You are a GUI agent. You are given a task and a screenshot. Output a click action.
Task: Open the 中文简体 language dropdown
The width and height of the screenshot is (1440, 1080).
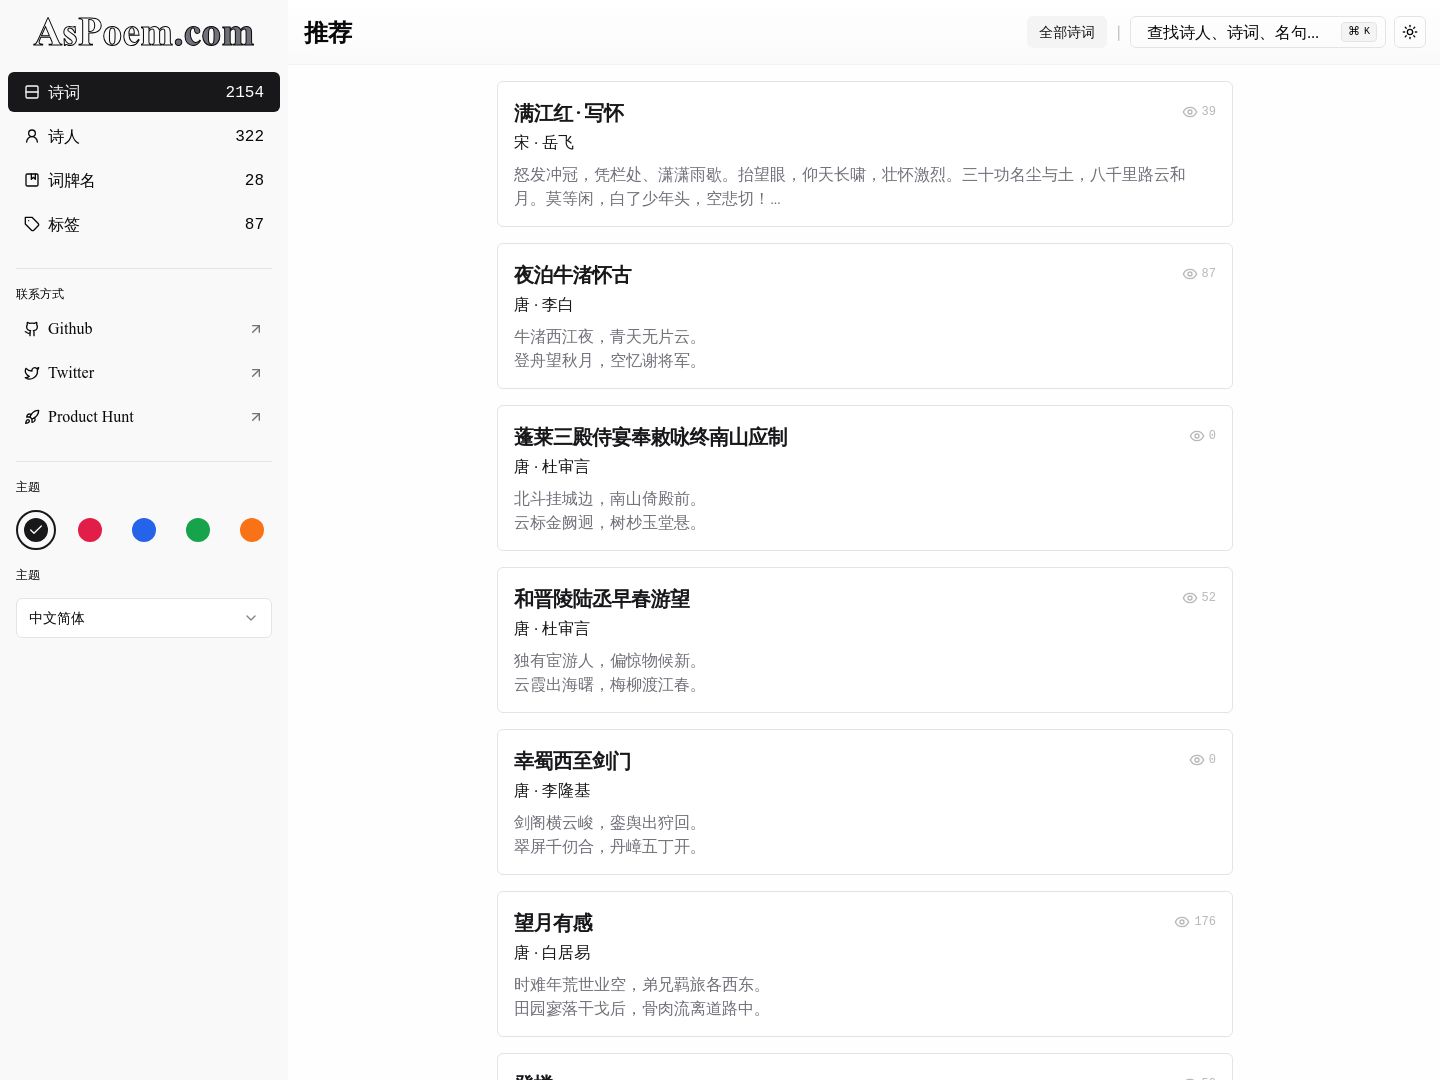coord(144,618)
